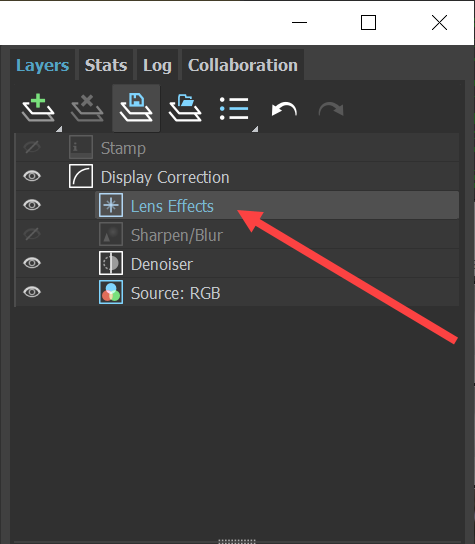
Task: Click the greyed redo arrow icon
Action: pos(331,109)
